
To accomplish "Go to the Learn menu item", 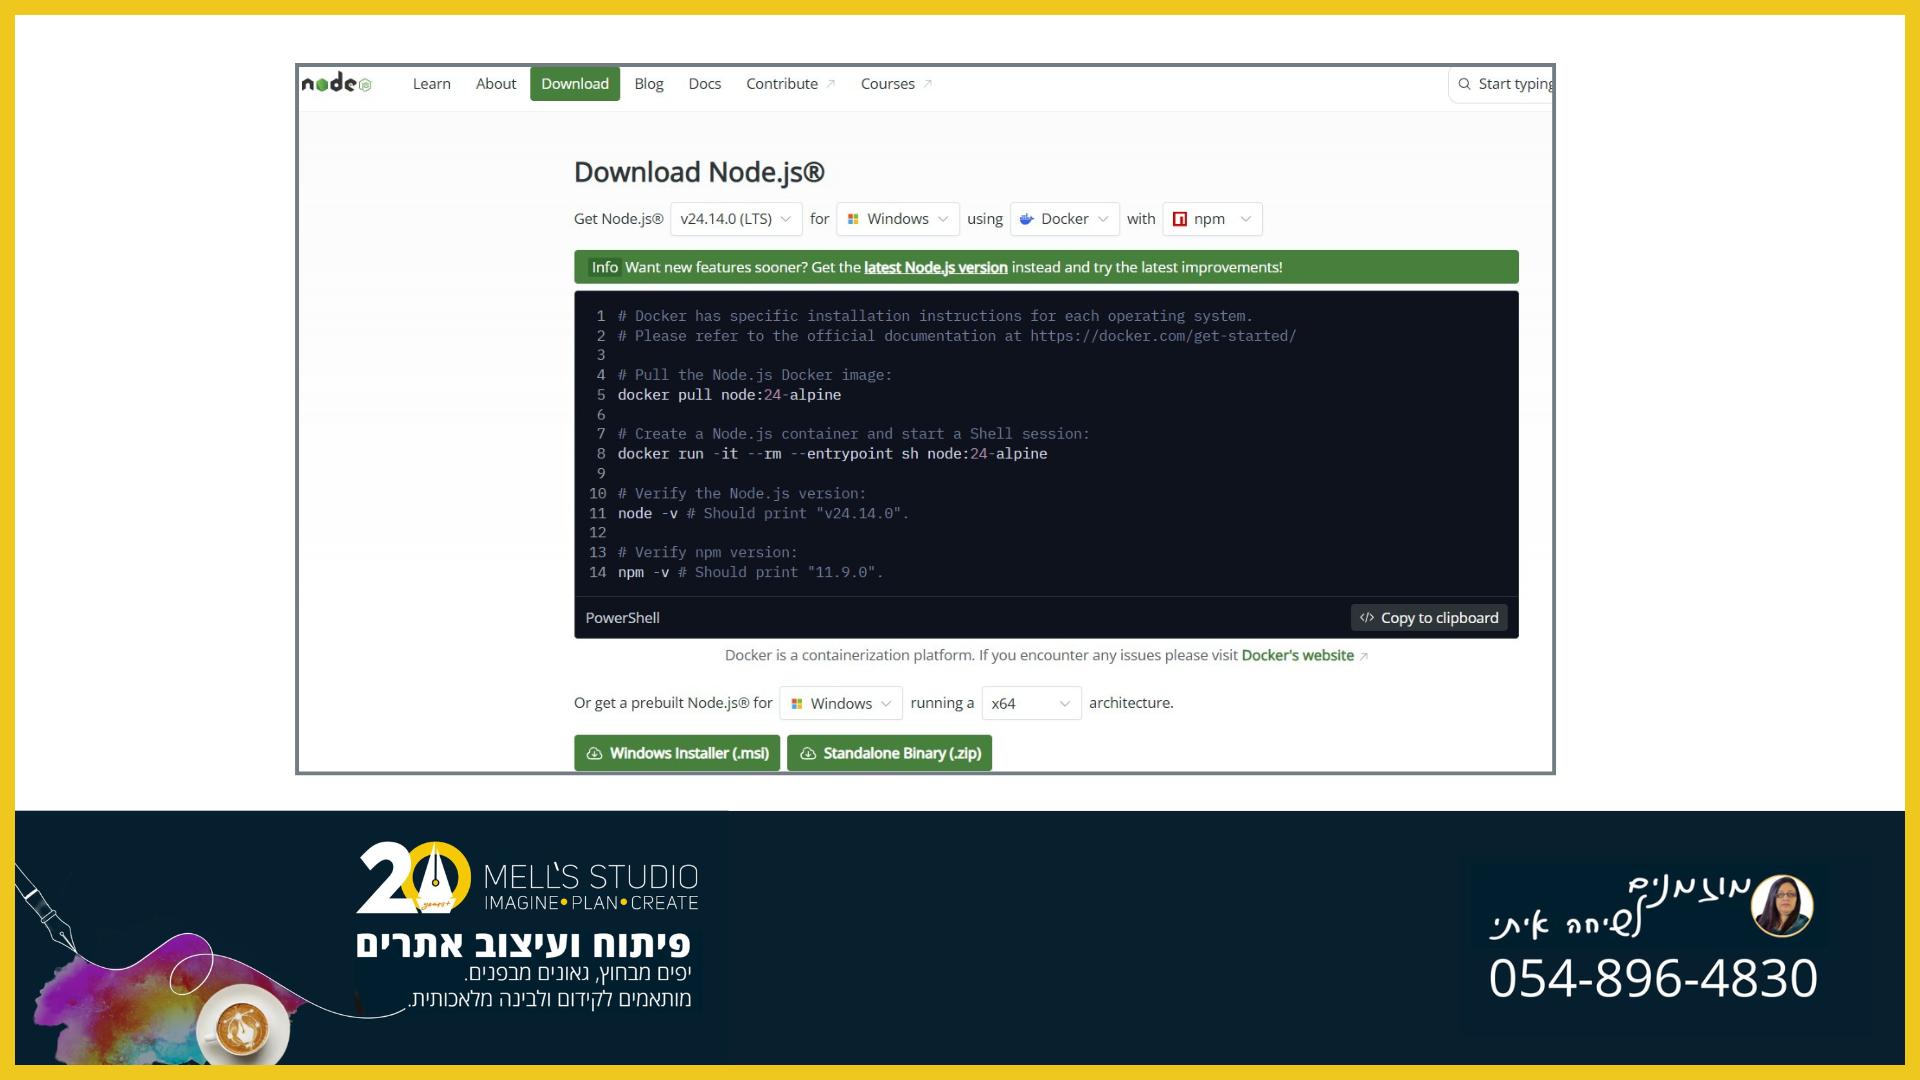I will (431, 84).
